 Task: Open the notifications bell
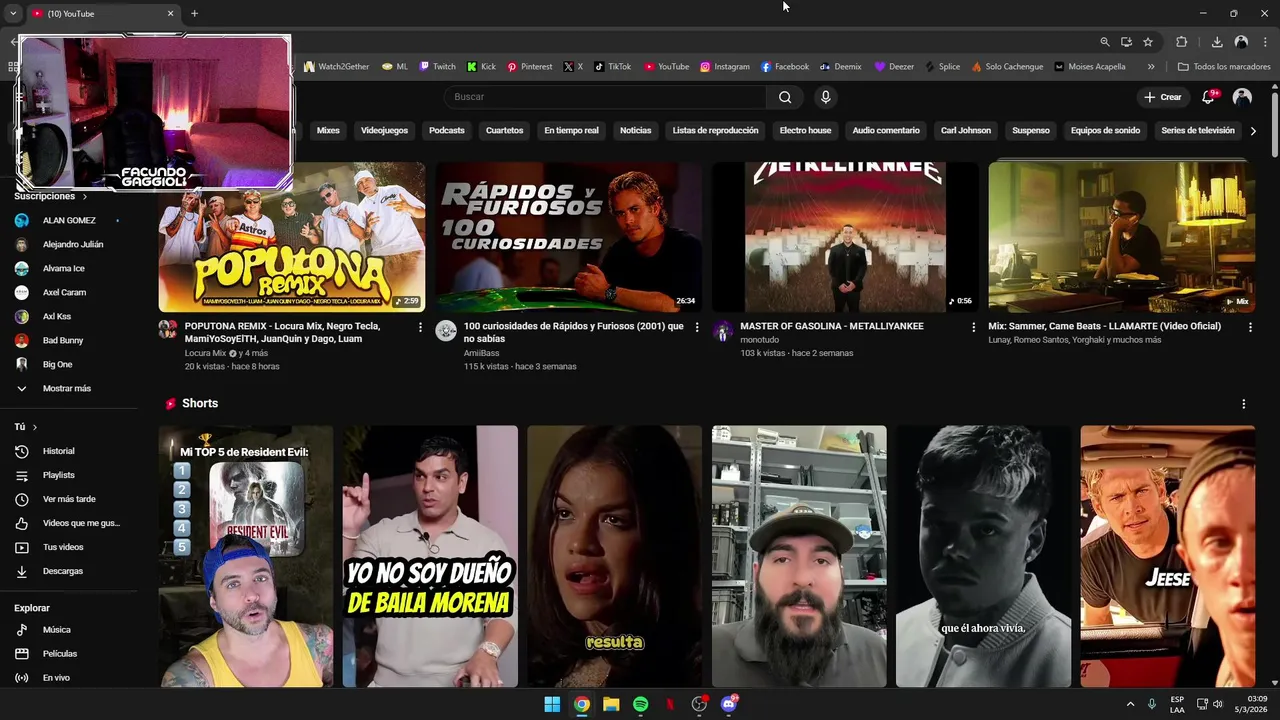point(1208,97)
